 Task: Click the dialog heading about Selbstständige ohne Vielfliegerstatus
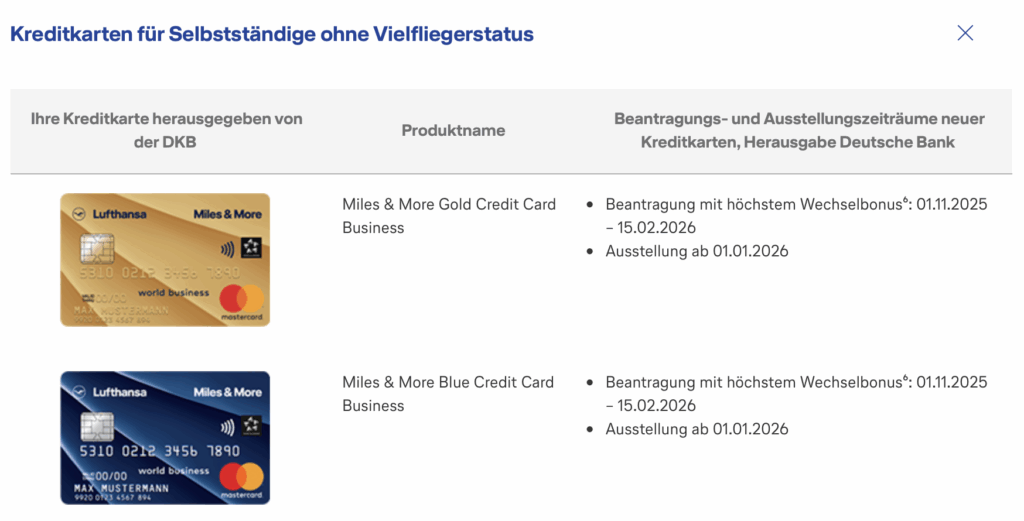click(272, 34)
